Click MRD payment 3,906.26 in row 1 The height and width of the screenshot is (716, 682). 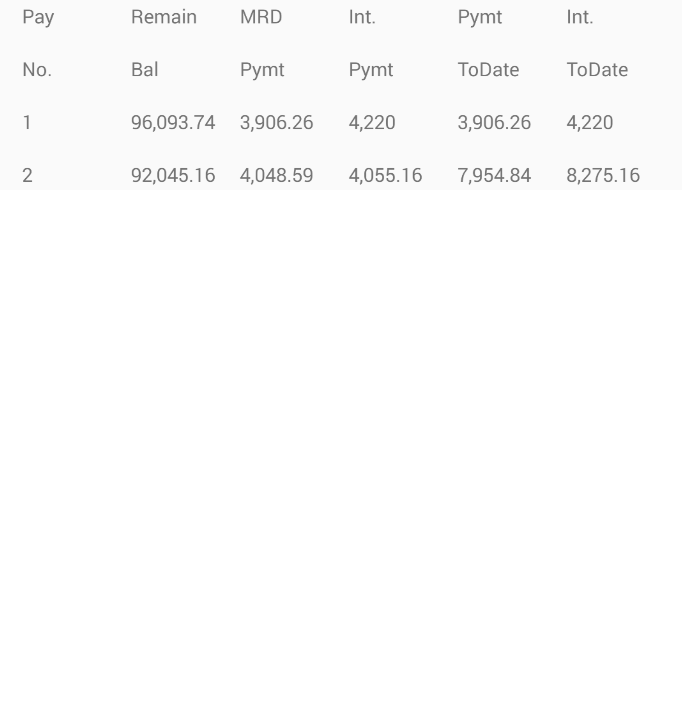(276, 122)
